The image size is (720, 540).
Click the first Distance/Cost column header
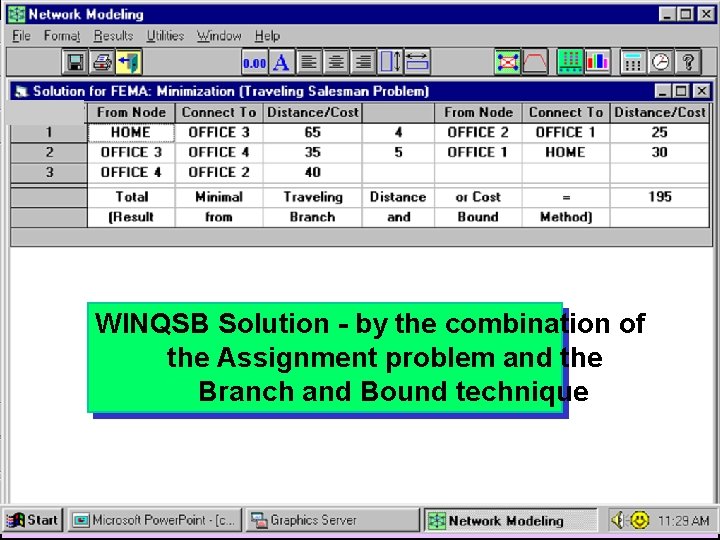[x=313, y=112]
